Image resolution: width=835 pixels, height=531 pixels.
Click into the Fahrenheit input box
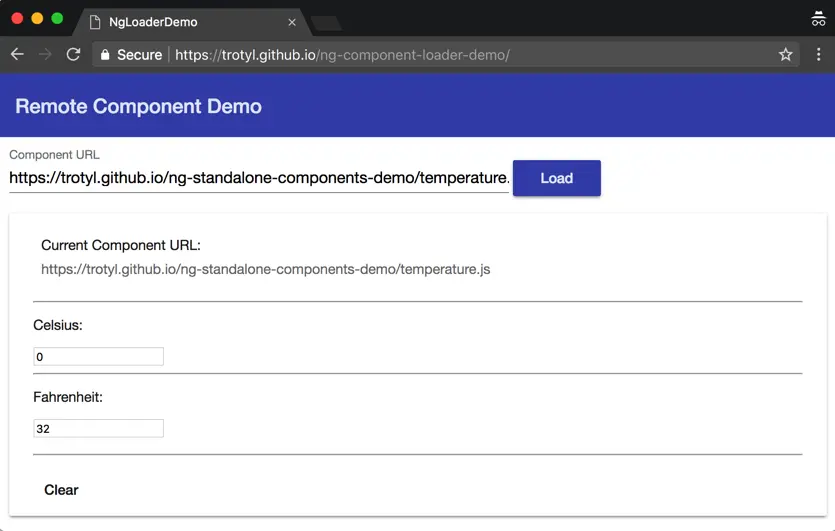pyautogui.click(x=98, y=429)
